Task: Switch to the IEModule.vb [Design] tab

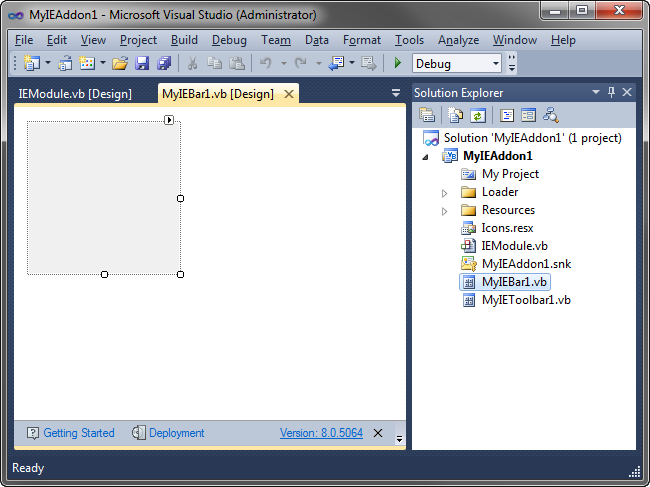Action: [75, 94]
